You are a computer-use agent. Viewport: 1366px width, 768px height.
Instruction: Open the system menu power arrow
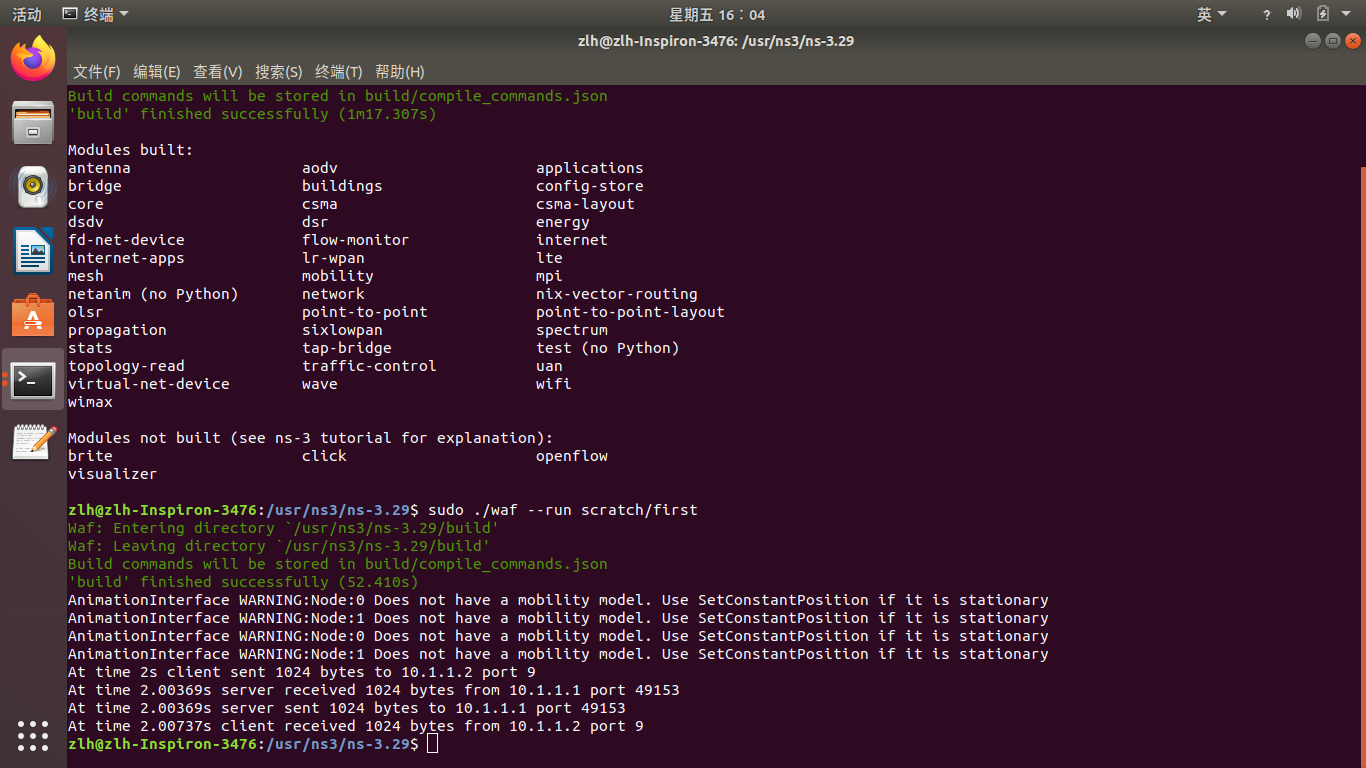[1346, 14]
